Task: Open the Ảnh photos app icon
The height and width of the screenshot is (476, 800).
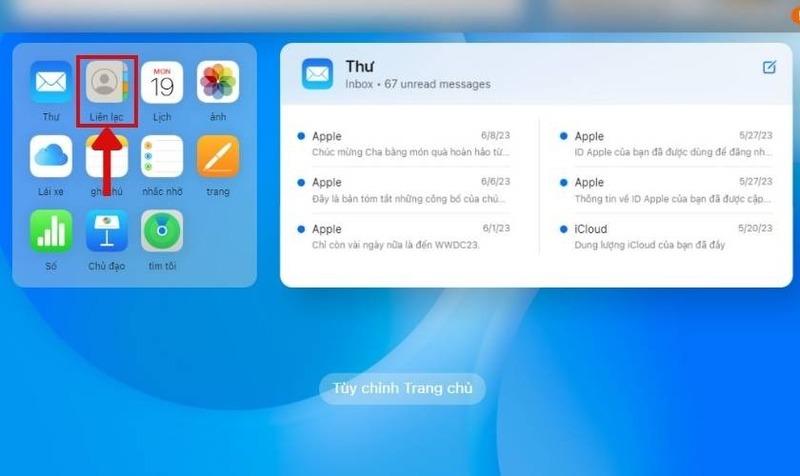Action: point(218,82)
